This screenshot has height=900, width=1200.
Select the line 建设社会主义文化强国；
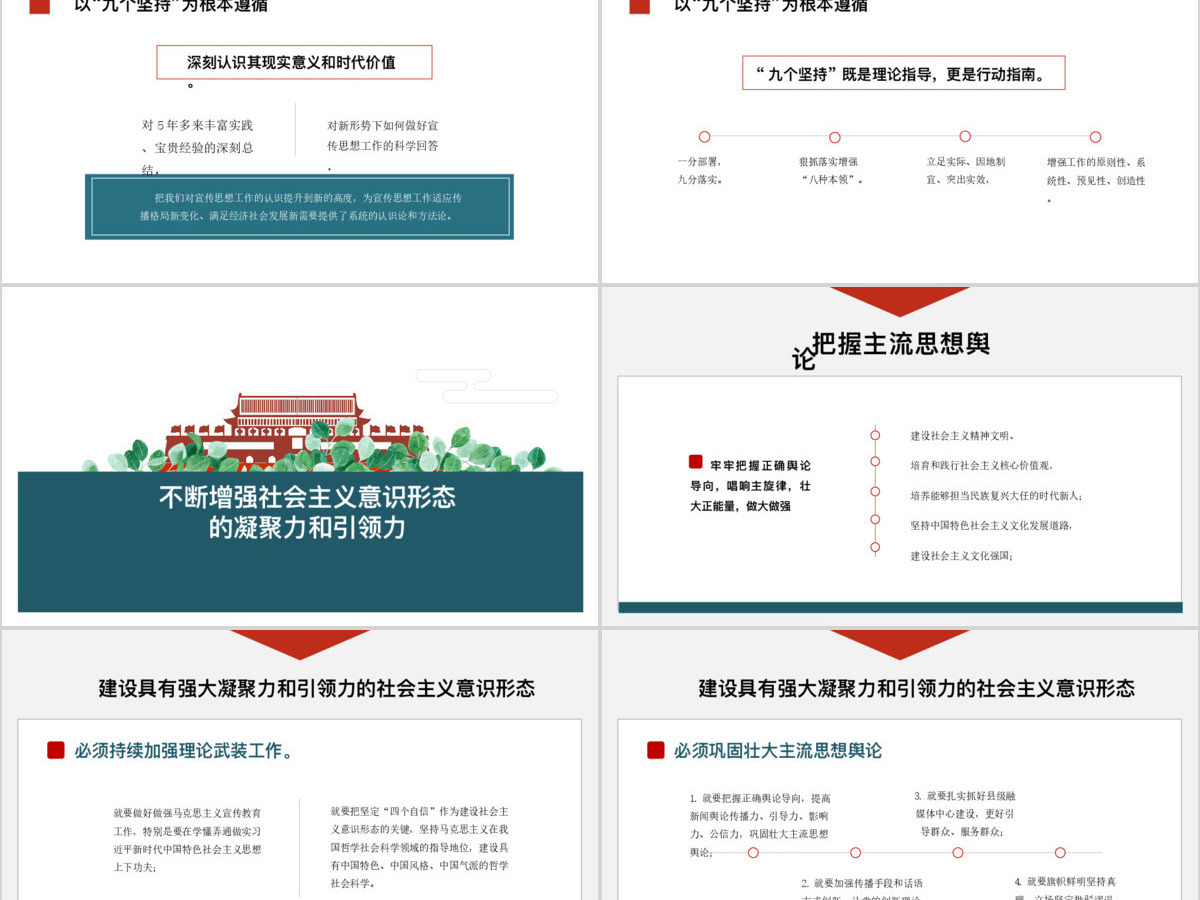click(x=961, y=556)
